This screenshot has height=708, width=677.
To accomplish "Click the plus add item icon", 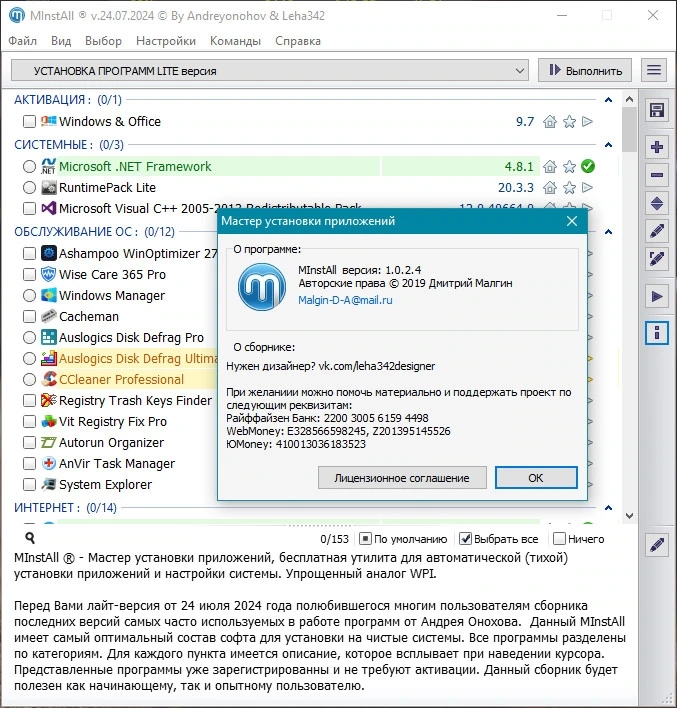I will coord(656,147).
